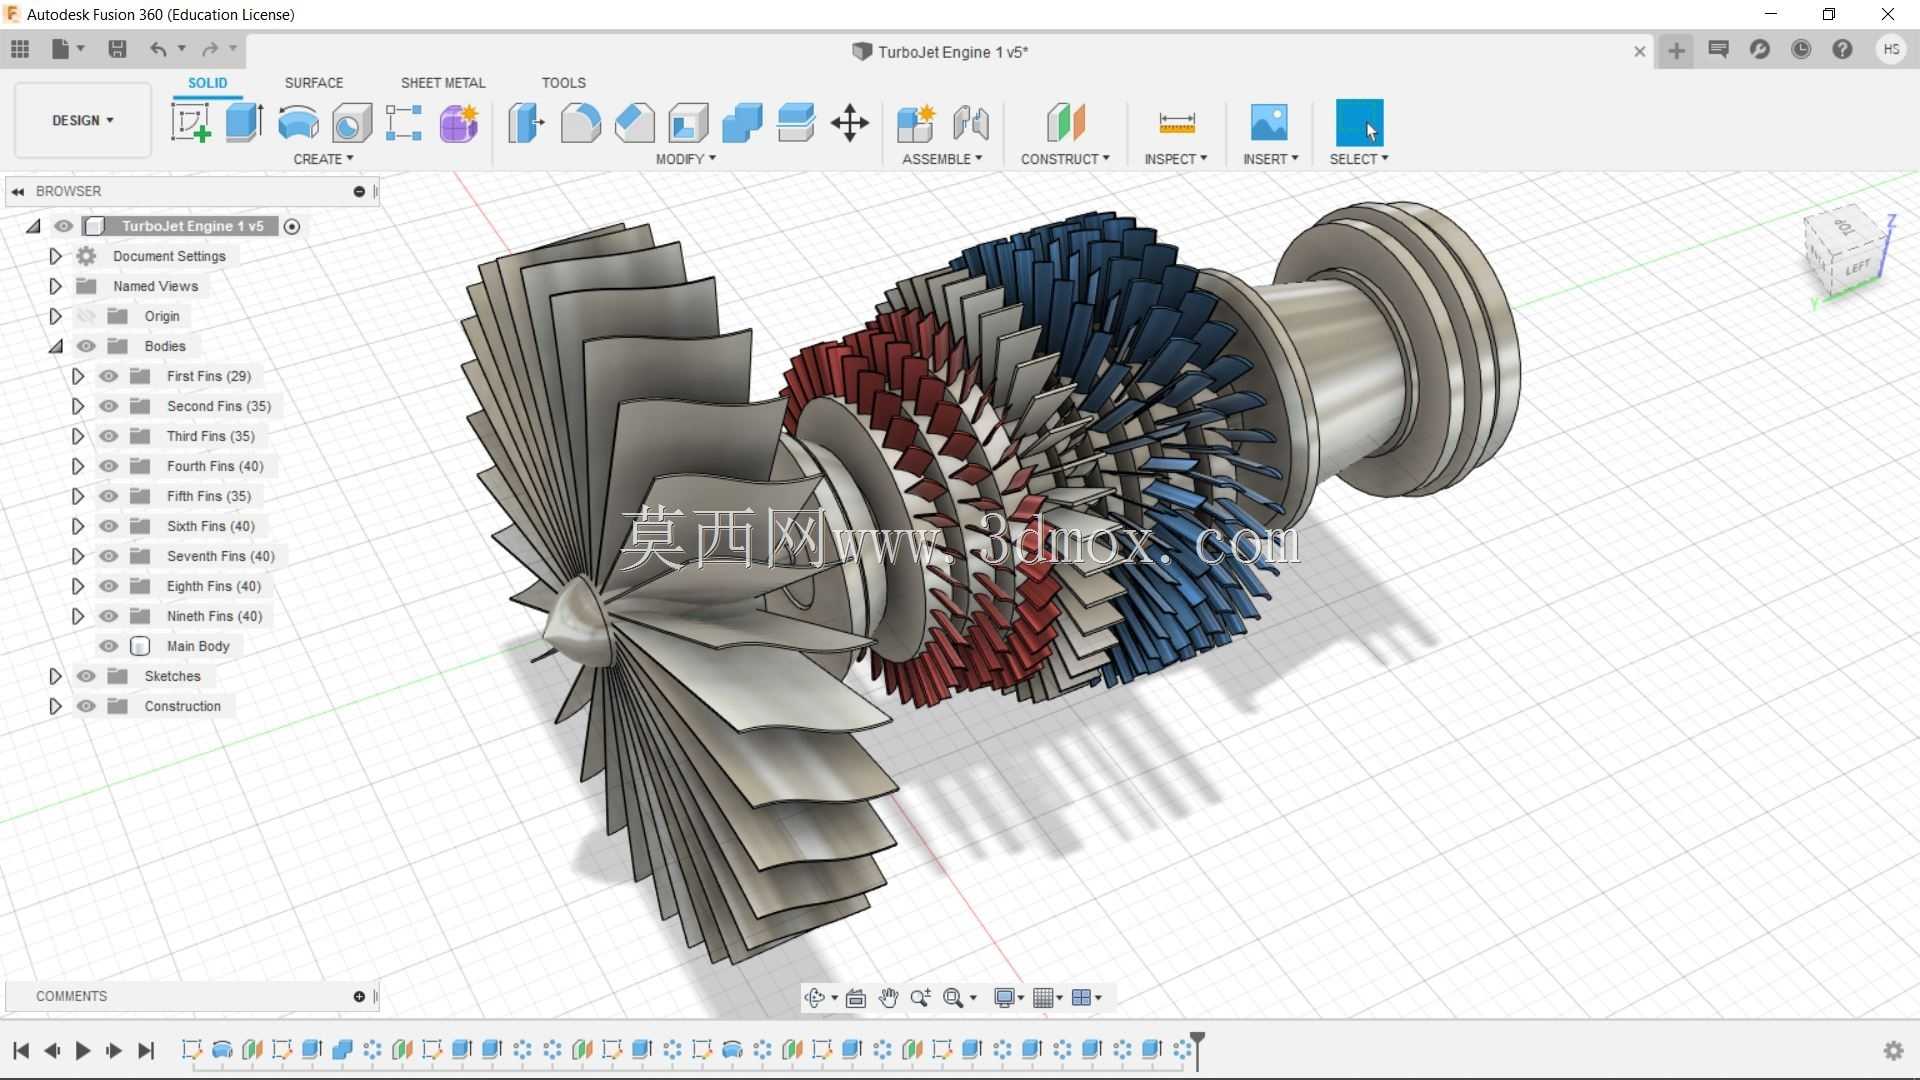The width and height of the screenshot is (1920, 1080).
Task: Show the Origin folder
Action: (x=87, y=316)
